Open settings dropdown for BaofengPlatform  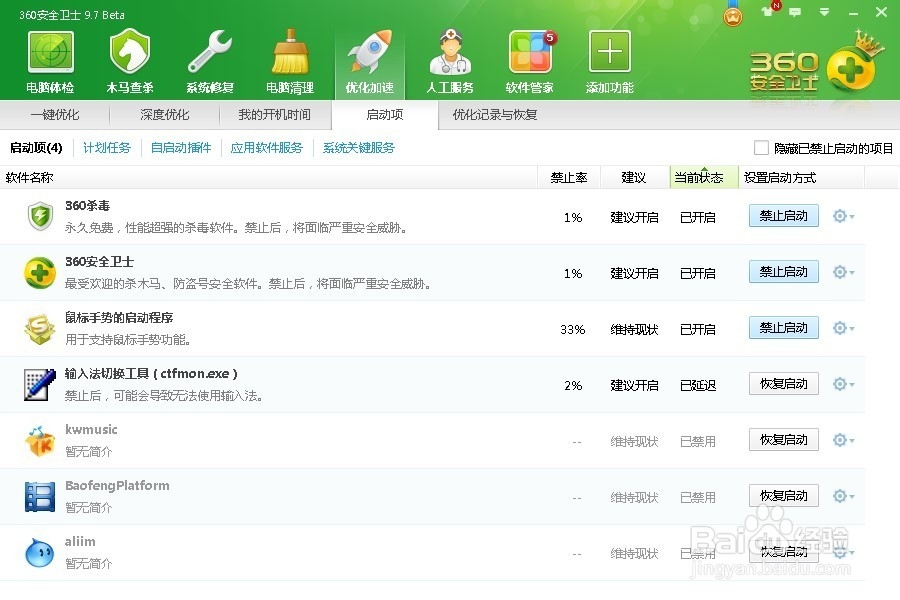(842, 495)
